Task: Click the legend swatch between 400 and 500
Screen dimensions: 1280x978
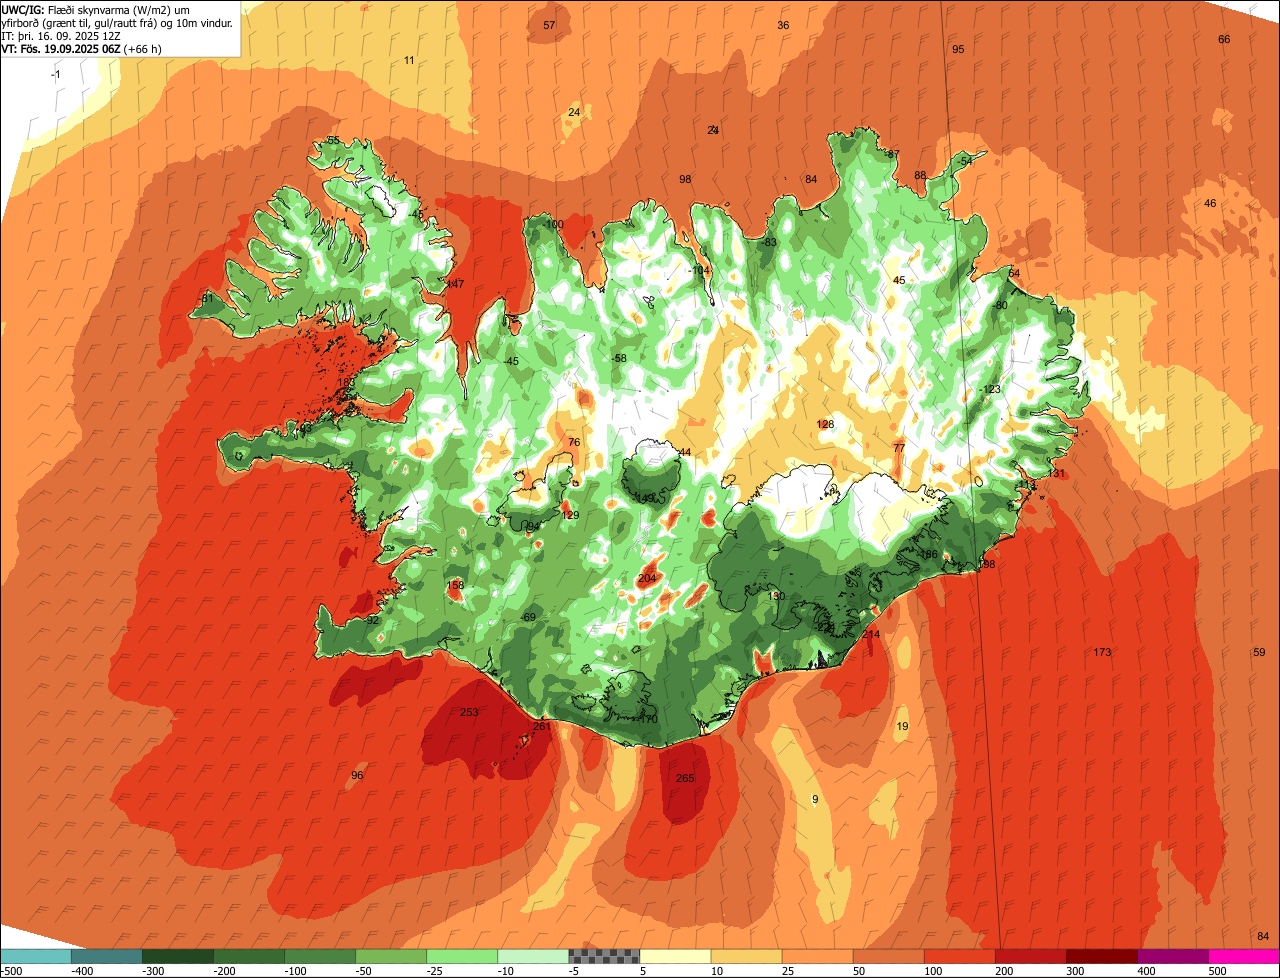Action: coord(1172,956)
